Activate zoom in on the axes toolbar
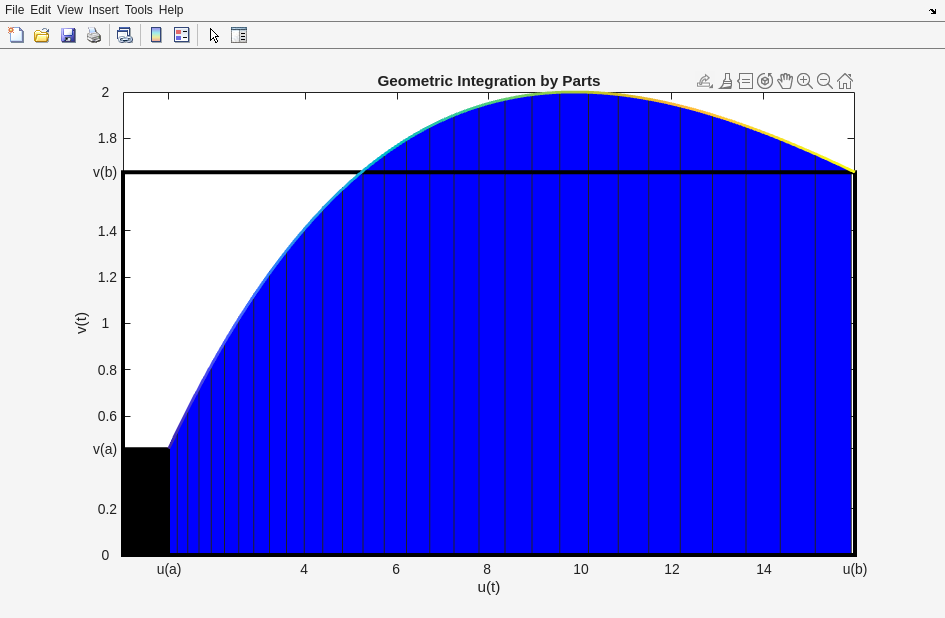 [x=805, y=81]
